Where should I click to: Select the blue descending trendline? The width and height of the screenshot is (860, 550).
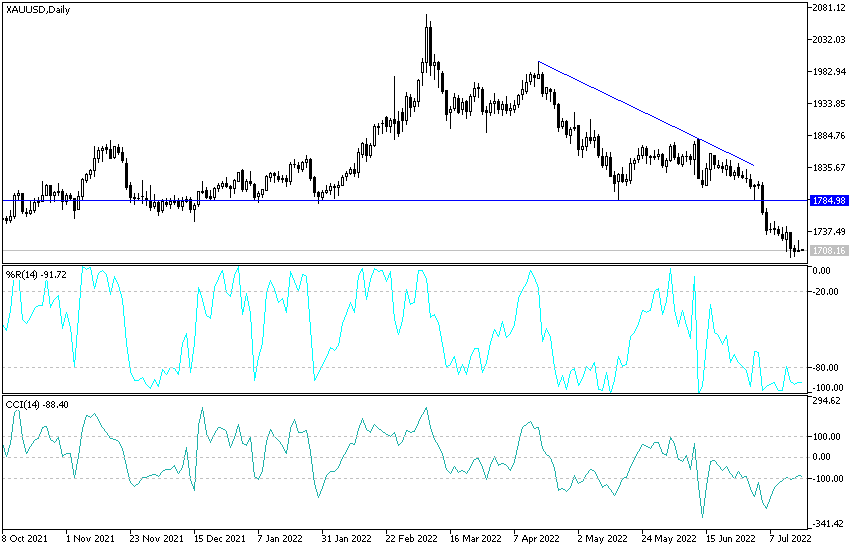646,113
